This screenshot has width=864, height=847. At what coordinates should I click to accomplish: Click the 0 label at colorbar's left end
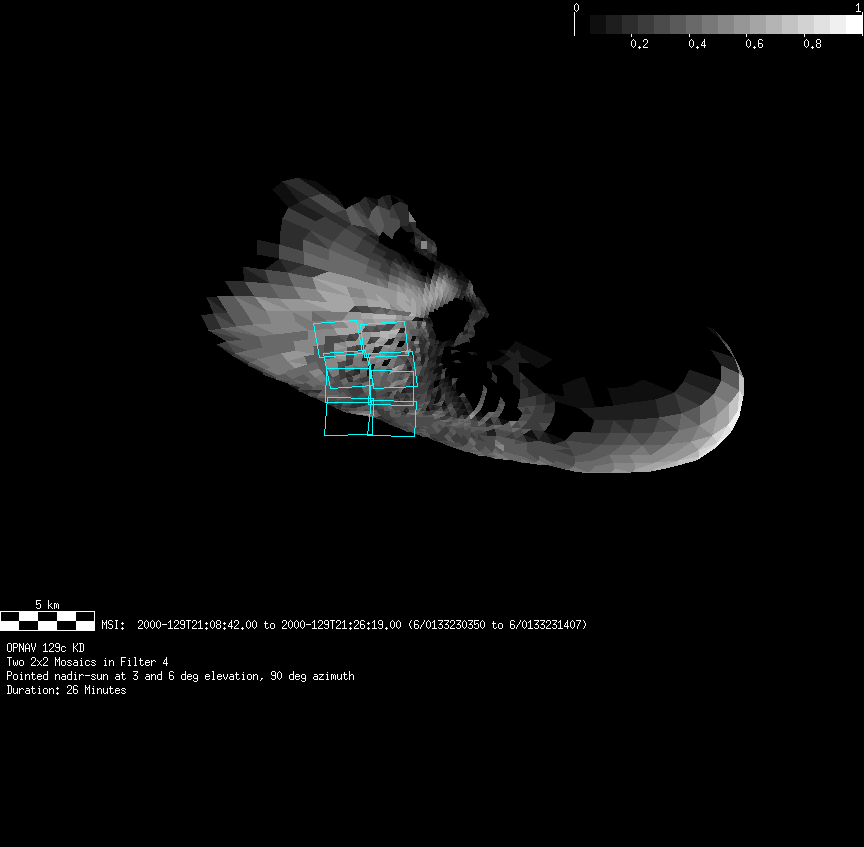pyautogui.click(x=576, y=7)
